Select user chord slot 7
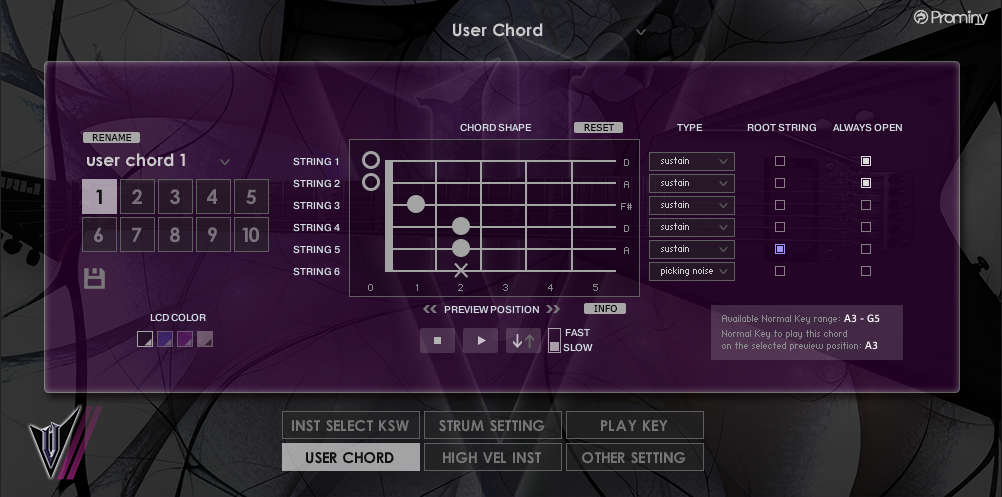1002x497 pixels. (137, 235)
